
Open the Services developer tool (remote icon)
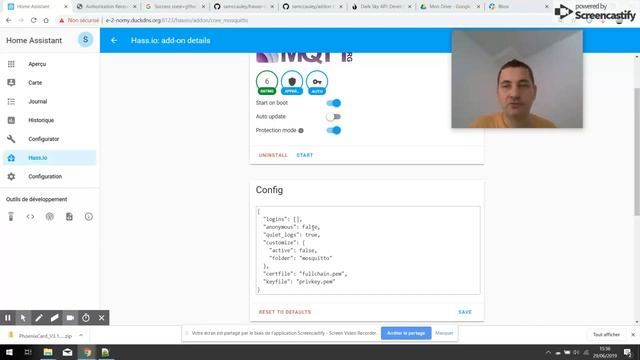point(11,217)
